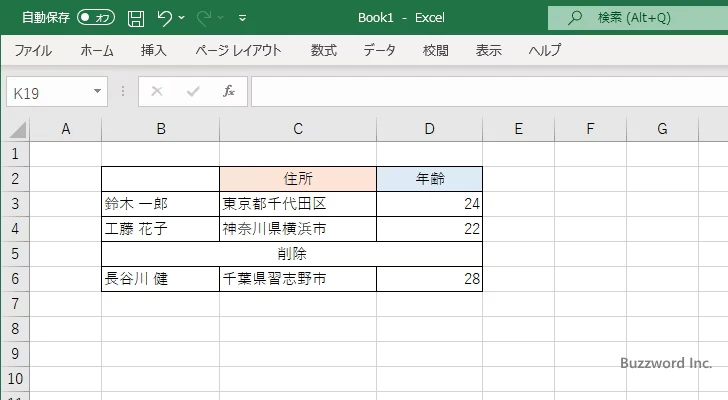Screen dimensions: 728x400
Task: Select row 1 header
Action: coord(15,154)
